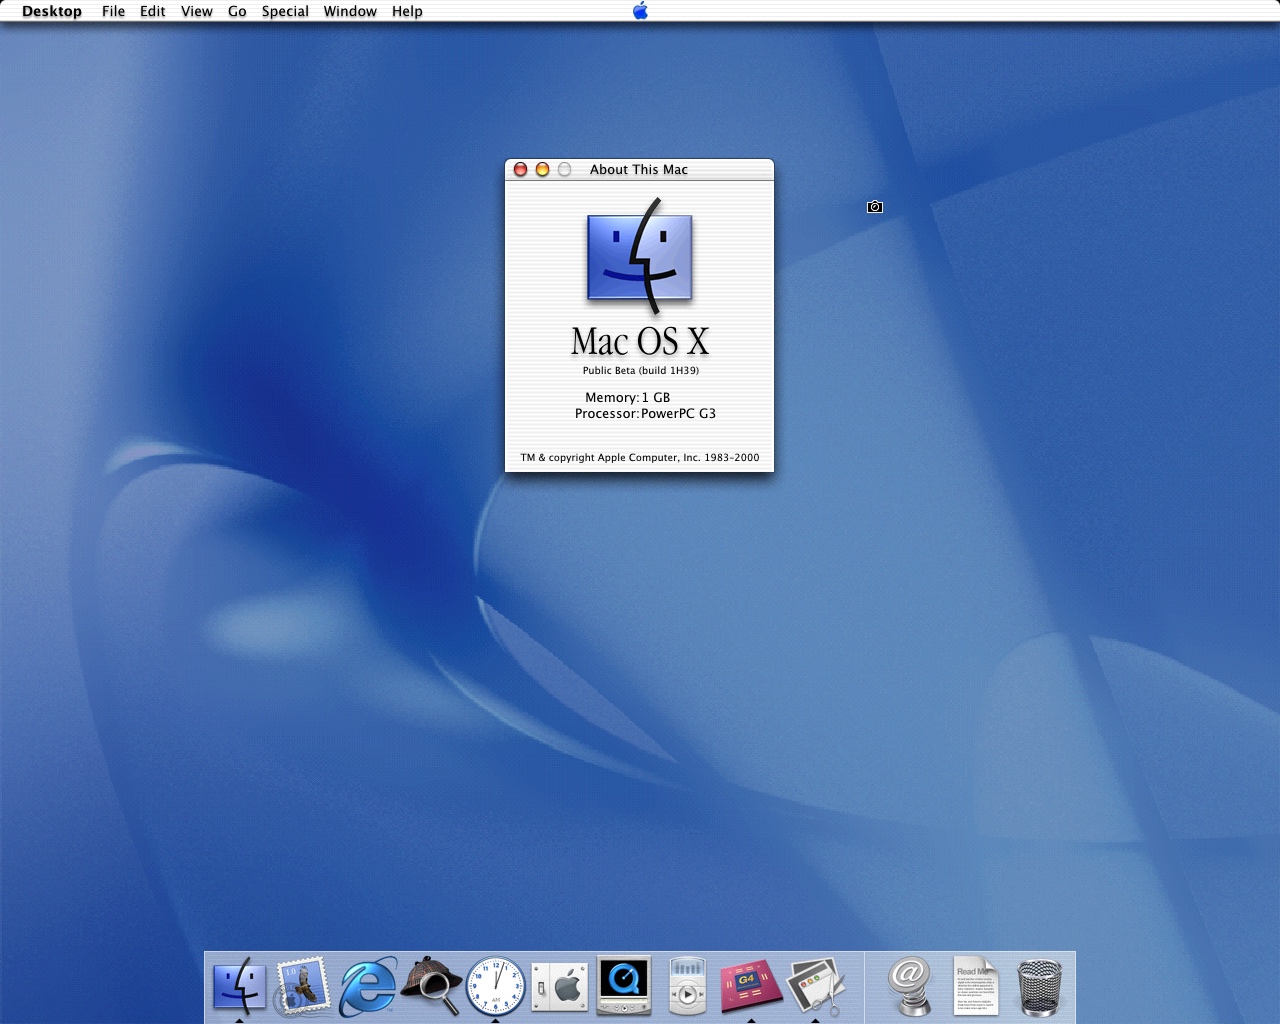Viewport: 1280px width, 1024px height.
Task: Launch QuickTime Player from the Dock
Action: pos(624,986)
